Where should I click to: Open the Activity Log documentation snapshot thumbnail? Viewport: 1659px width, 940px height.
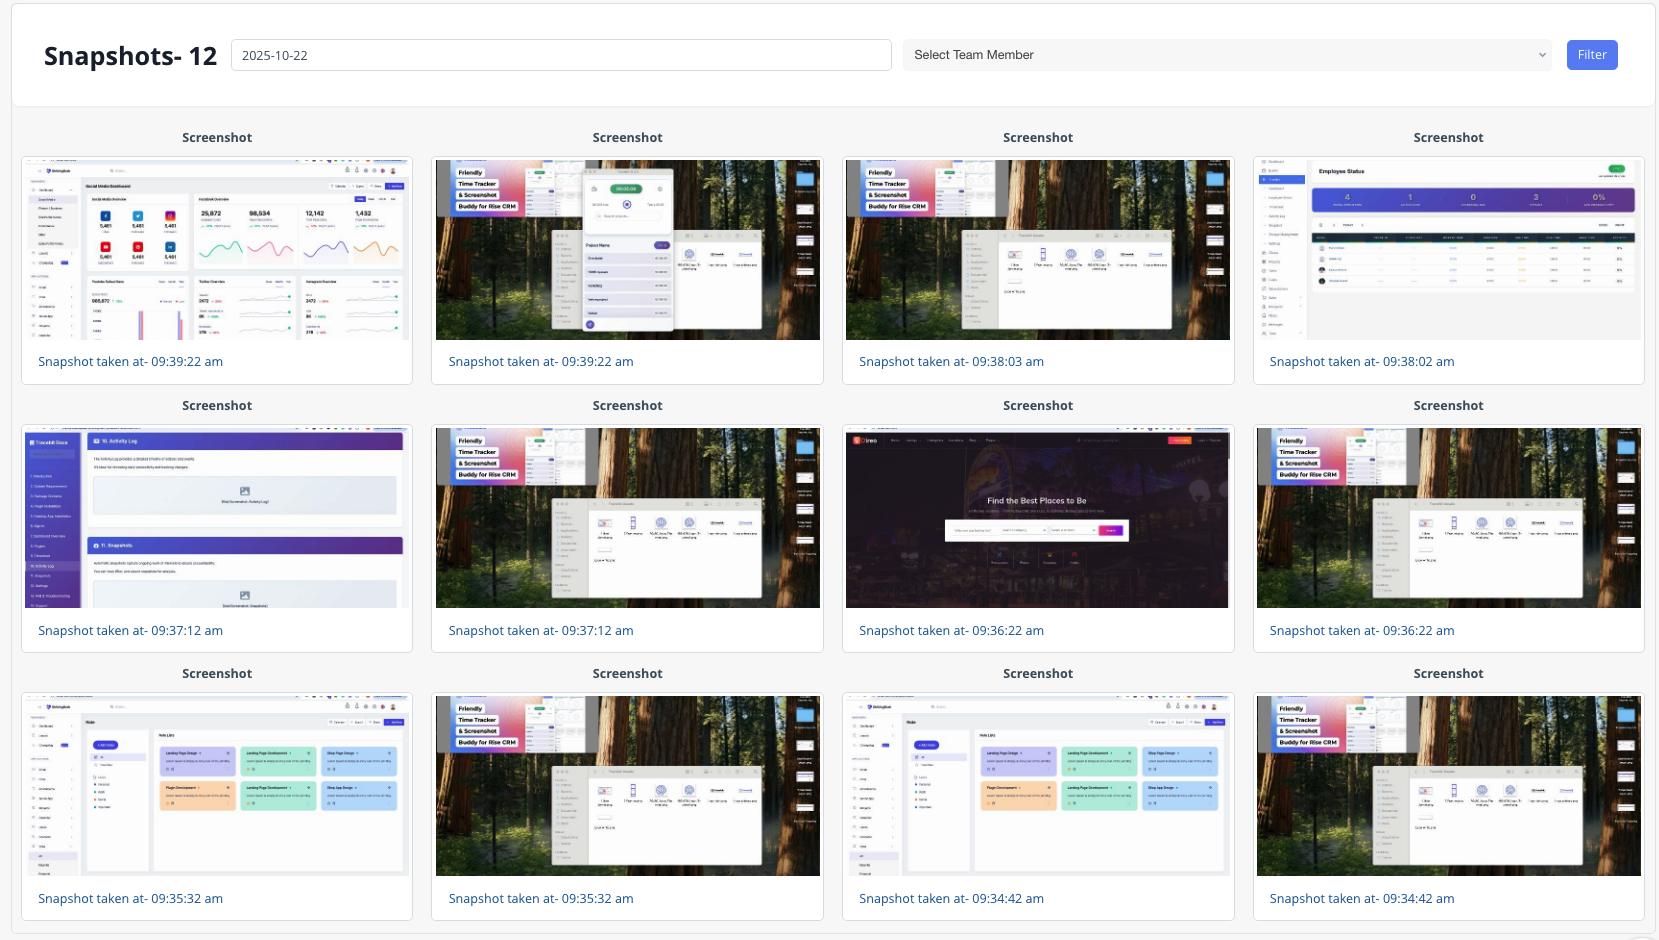pyautogui.click(x=217, y=517)
